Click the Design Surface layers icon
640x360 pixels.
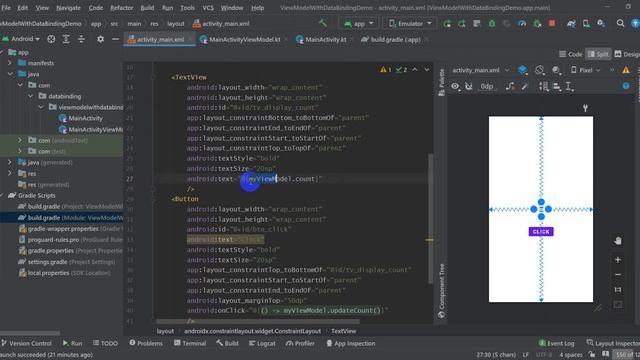[x=522, y=70]
